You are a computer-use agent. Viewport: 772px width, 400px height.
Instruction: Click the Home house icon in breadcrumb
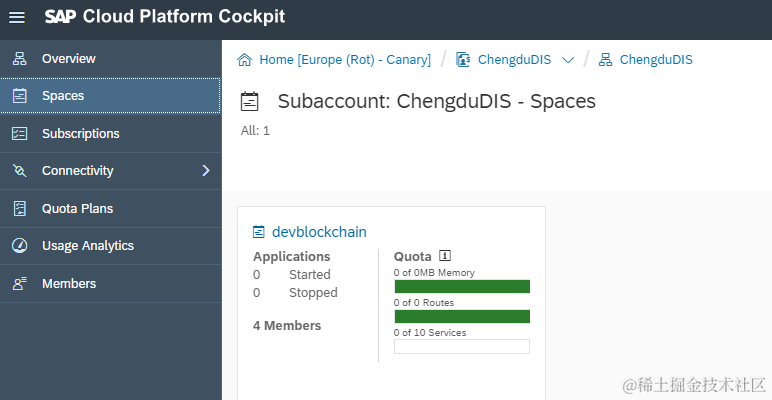coord(245,60)
